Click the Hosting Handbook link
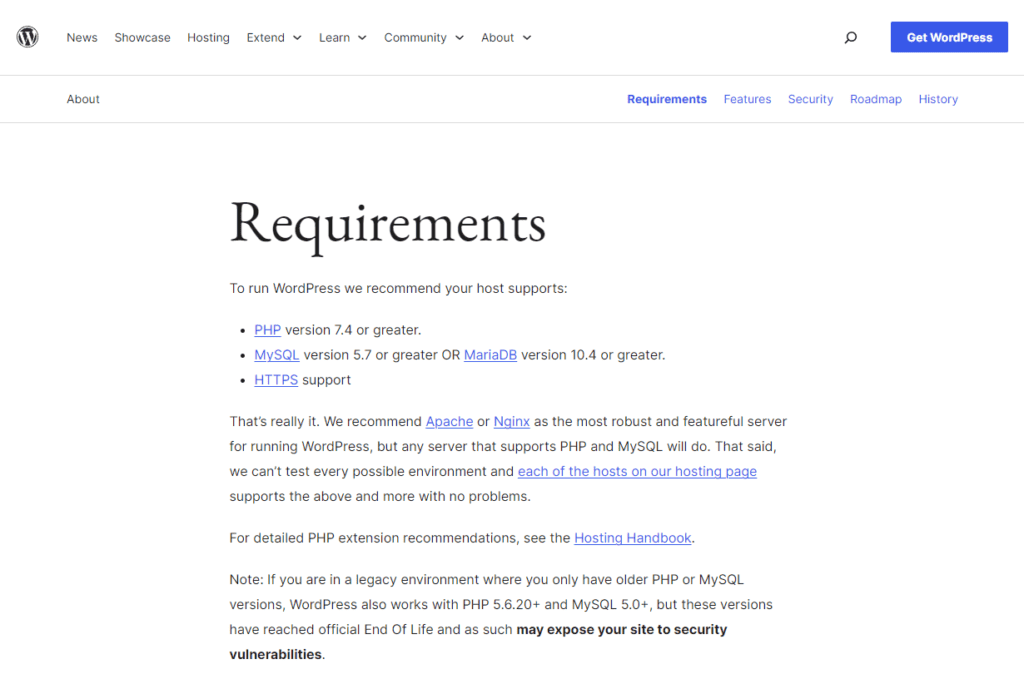1024x674 pixels. [632, 537]
